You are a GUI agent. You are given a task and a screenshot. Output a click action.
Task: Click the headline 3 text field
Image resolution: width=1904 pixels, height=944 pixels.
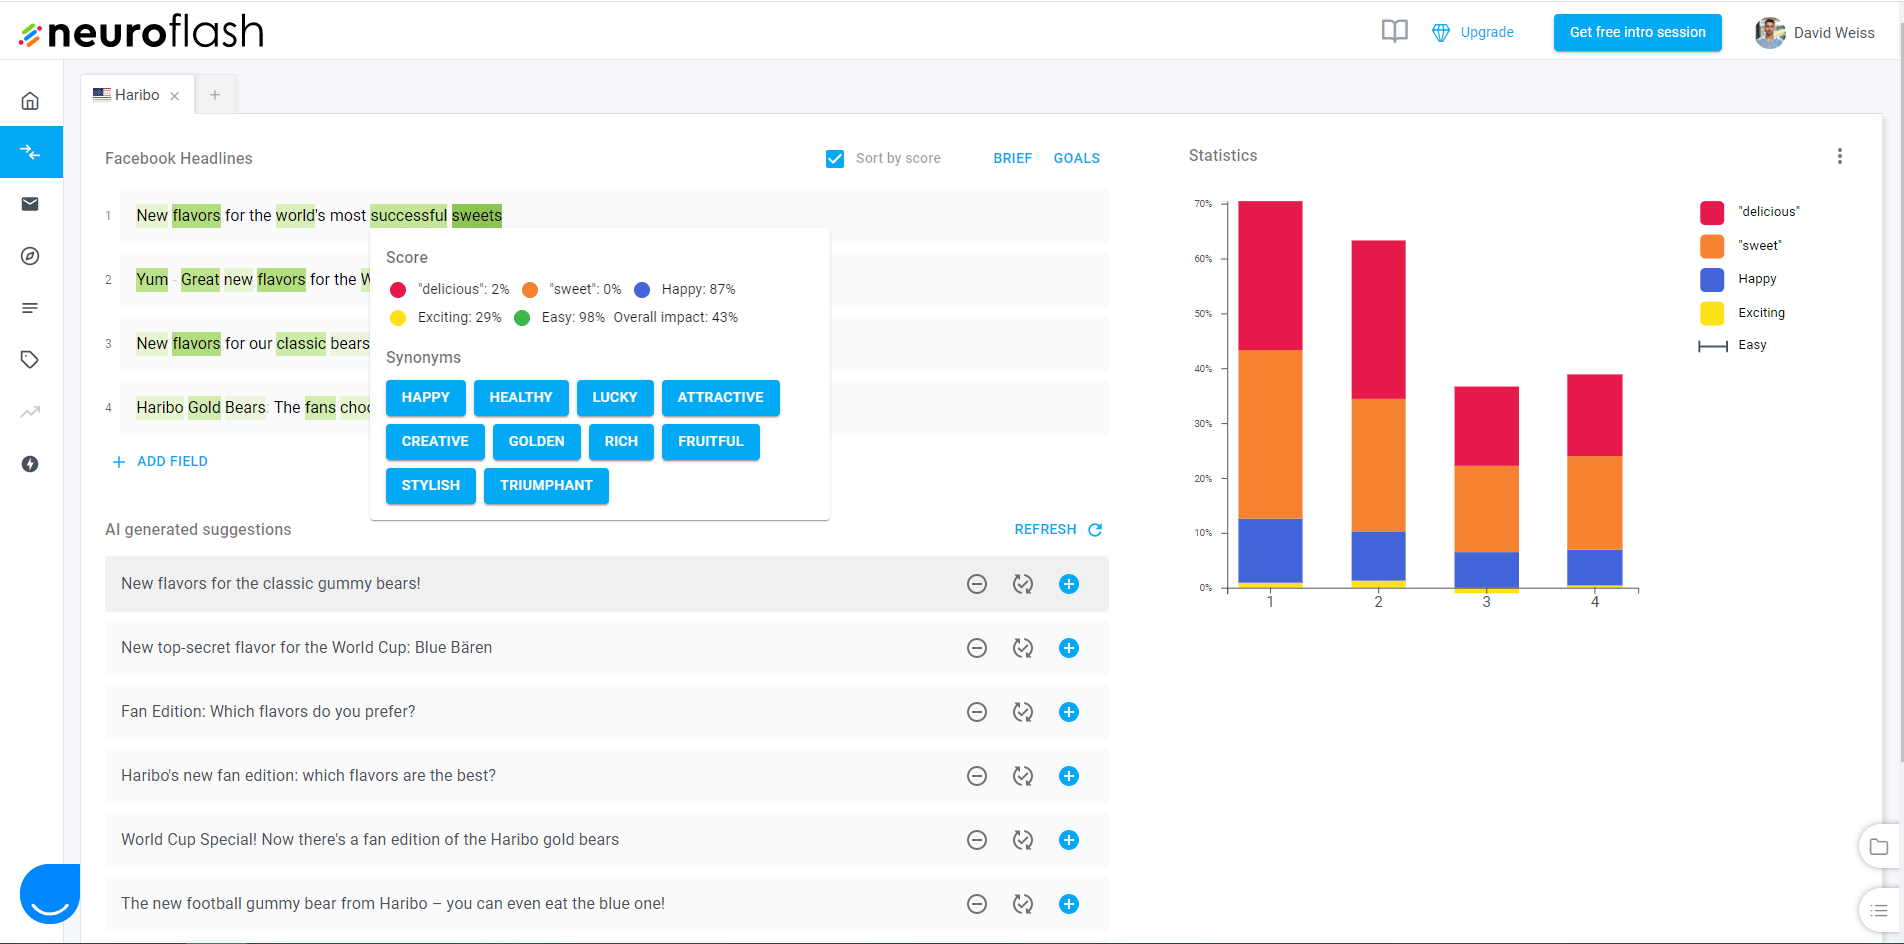[x=250, y=344]
